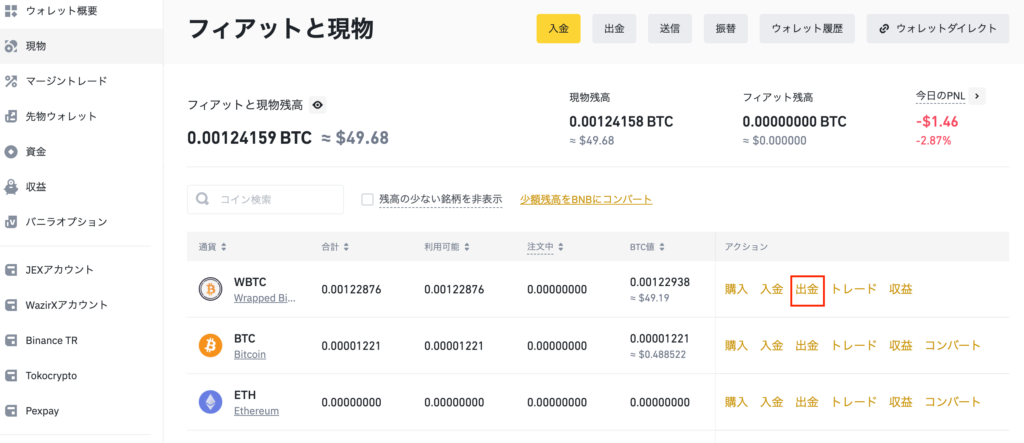1024x443 pixels.
Task: Click Wrapped Bi... link under WBTC
Action: tap(265, 299)
